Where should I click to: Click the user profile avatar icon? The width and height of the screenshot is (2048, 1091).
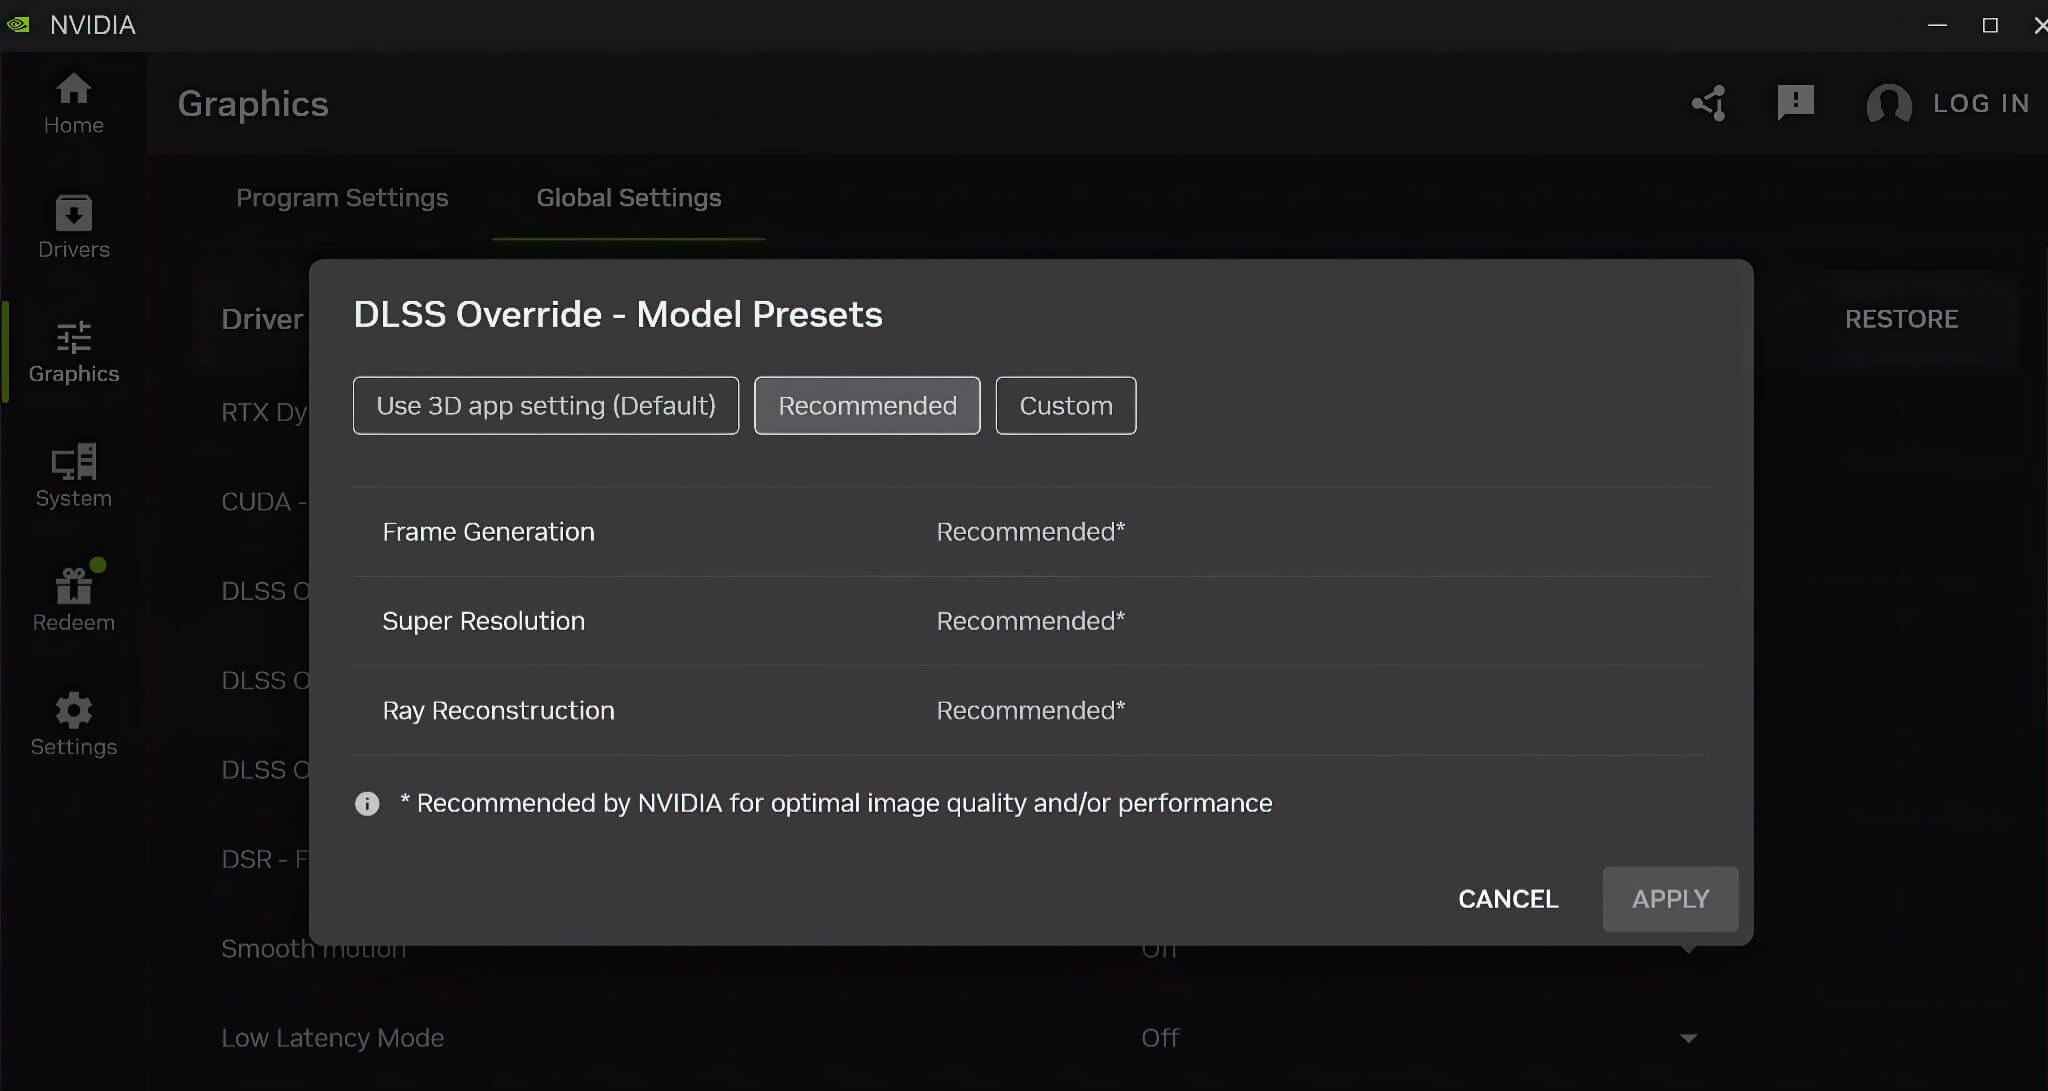coord(1888,103)
